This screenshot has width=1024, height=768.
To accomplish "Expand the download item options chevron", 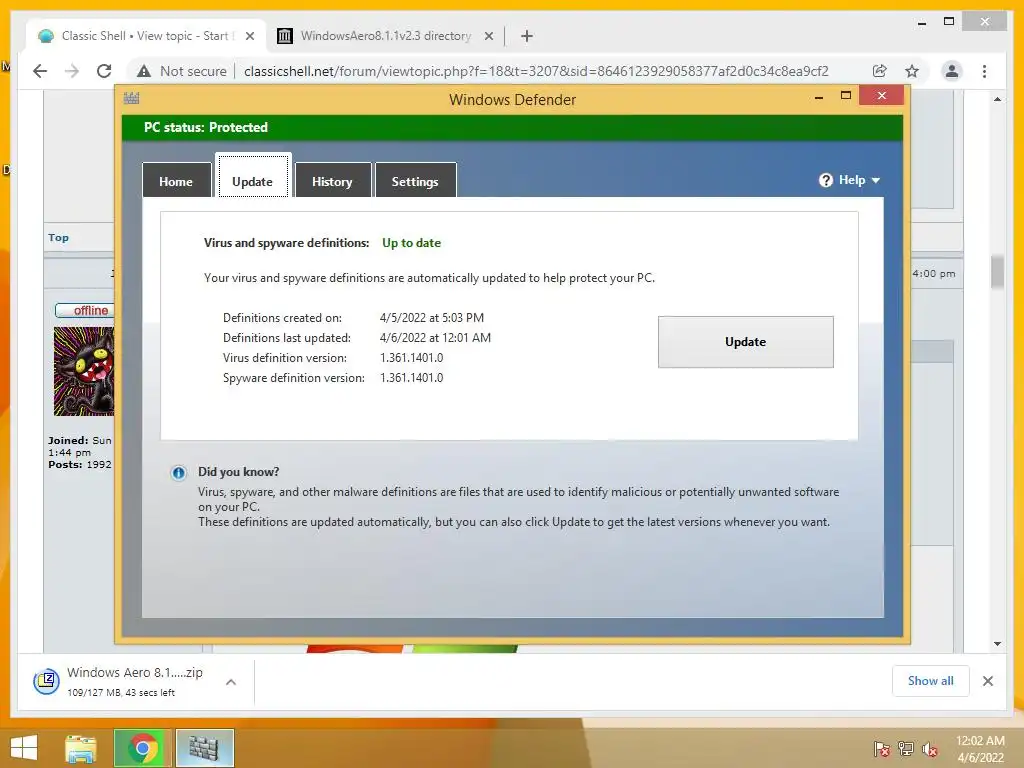I will (231, 682).
